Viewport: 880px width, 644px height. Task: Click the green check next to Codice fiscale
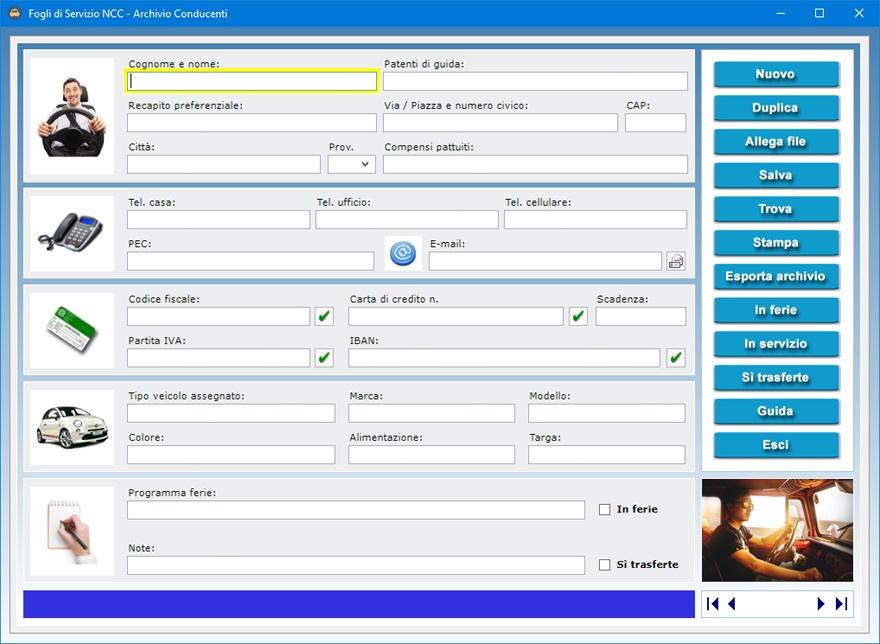pos(324,316)
